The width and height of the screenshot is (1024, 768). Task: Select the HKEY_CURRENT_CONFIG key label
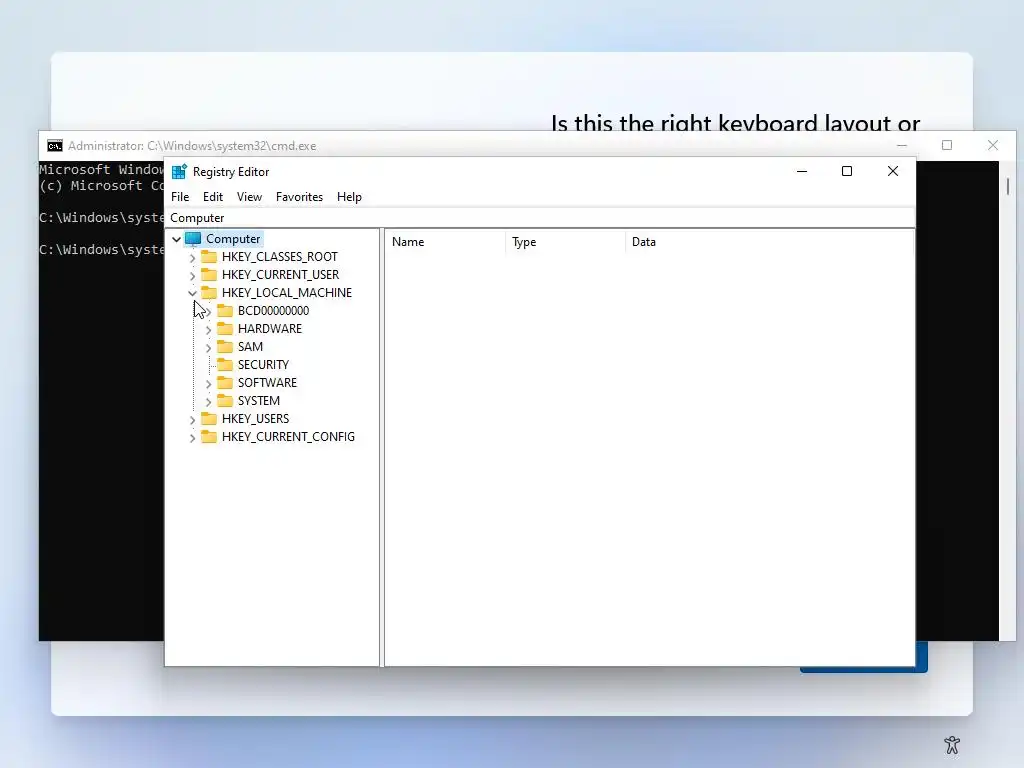(x=288, y=437)
